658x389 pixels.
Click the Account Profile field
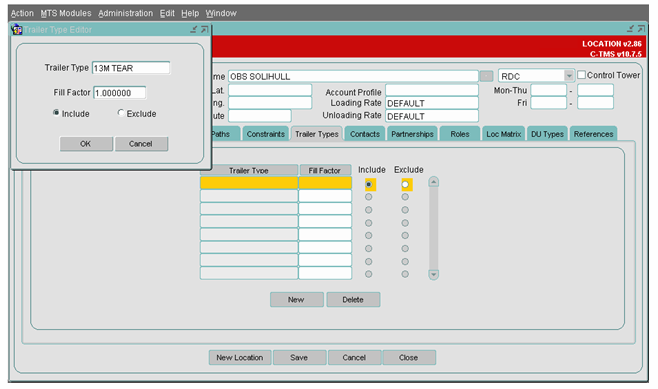pyautogui.click(x=432, y=90)
